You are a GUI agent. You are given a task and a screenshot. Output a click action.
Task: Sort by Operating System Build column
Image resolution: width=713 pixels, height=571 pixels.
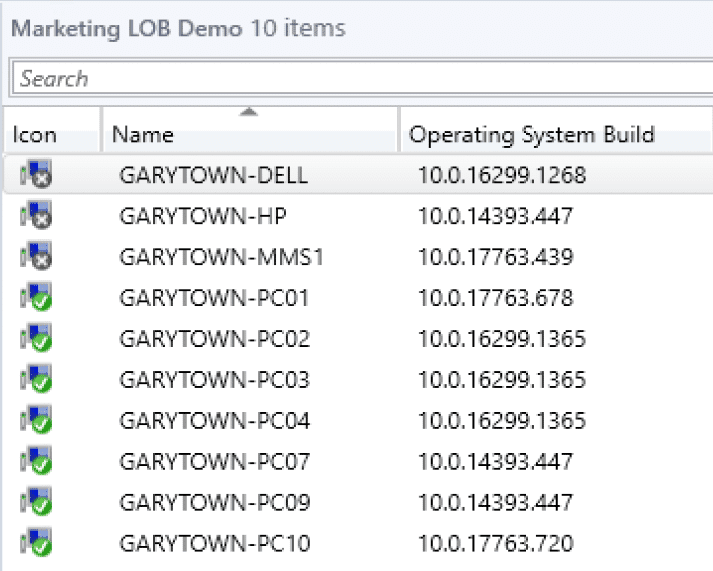(531, 135)
